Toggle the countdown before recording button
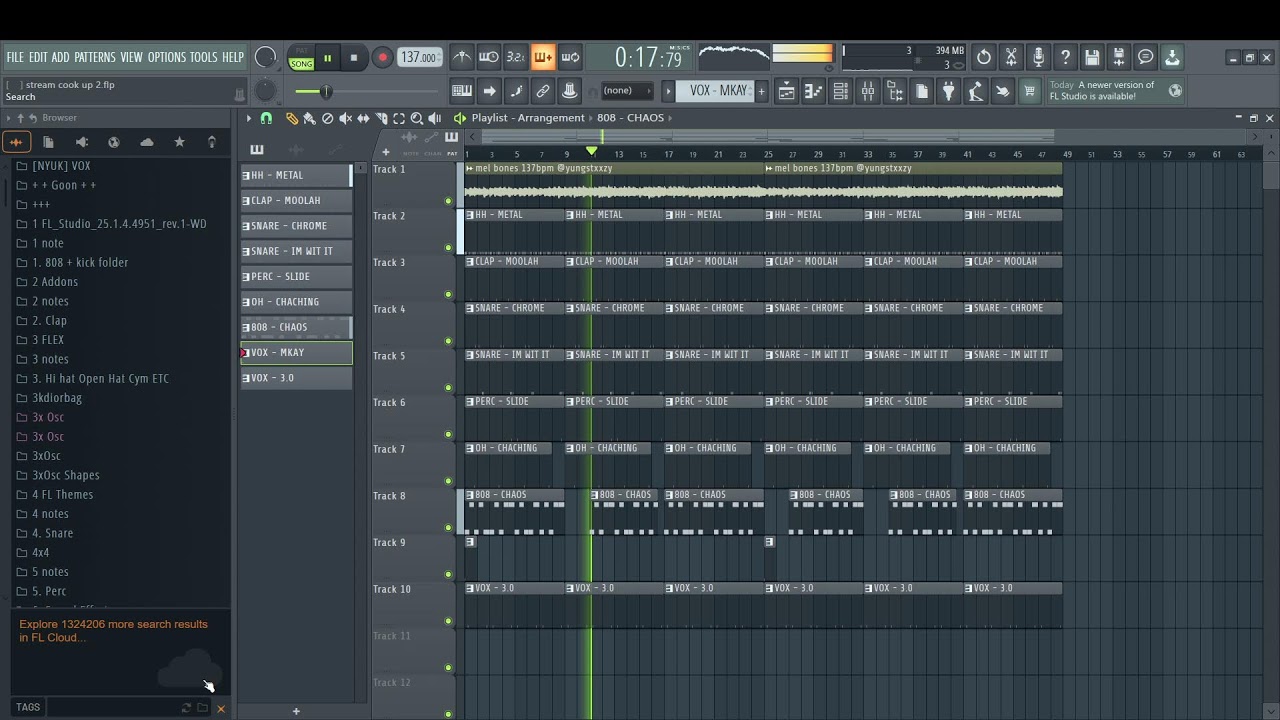This screenshot has width=1280, height=720. tap(516, 57)
